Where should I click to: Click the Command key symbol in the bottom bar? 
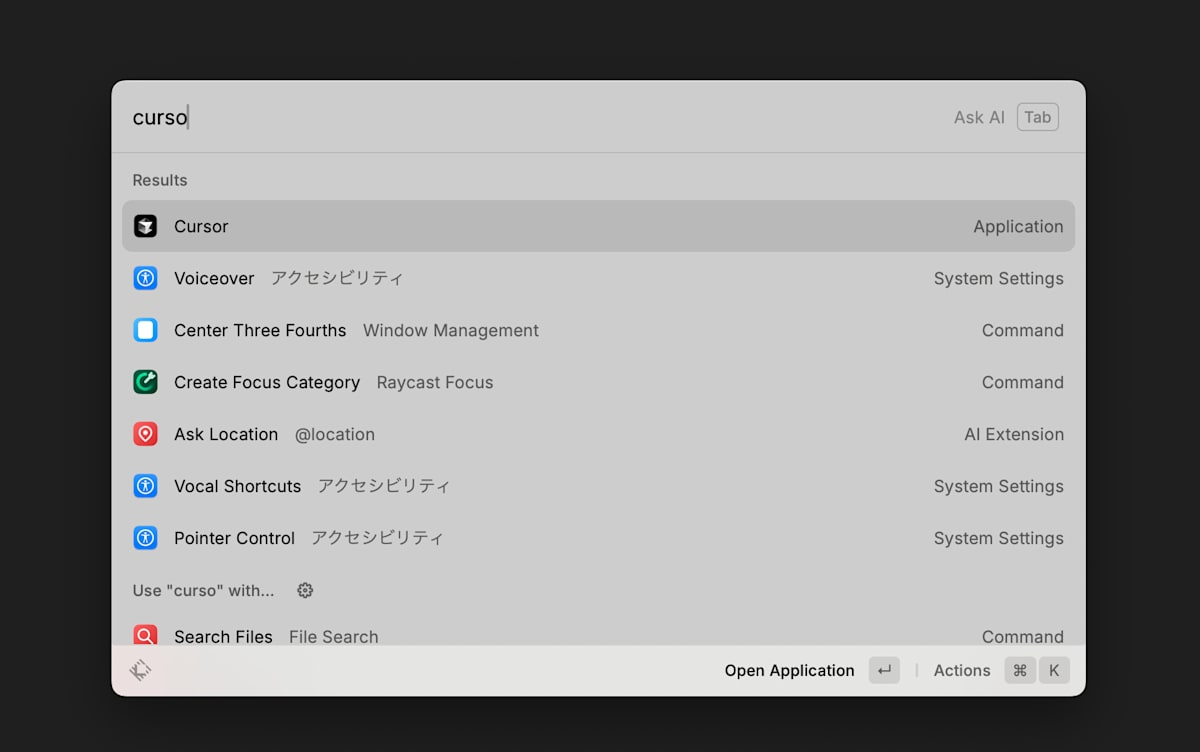[1020, 670]
